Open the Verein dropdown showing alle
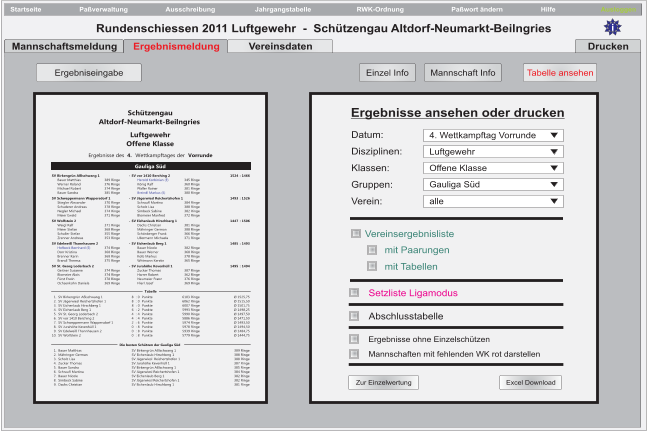This screenshot has height=432, width=647. [493, 201]
